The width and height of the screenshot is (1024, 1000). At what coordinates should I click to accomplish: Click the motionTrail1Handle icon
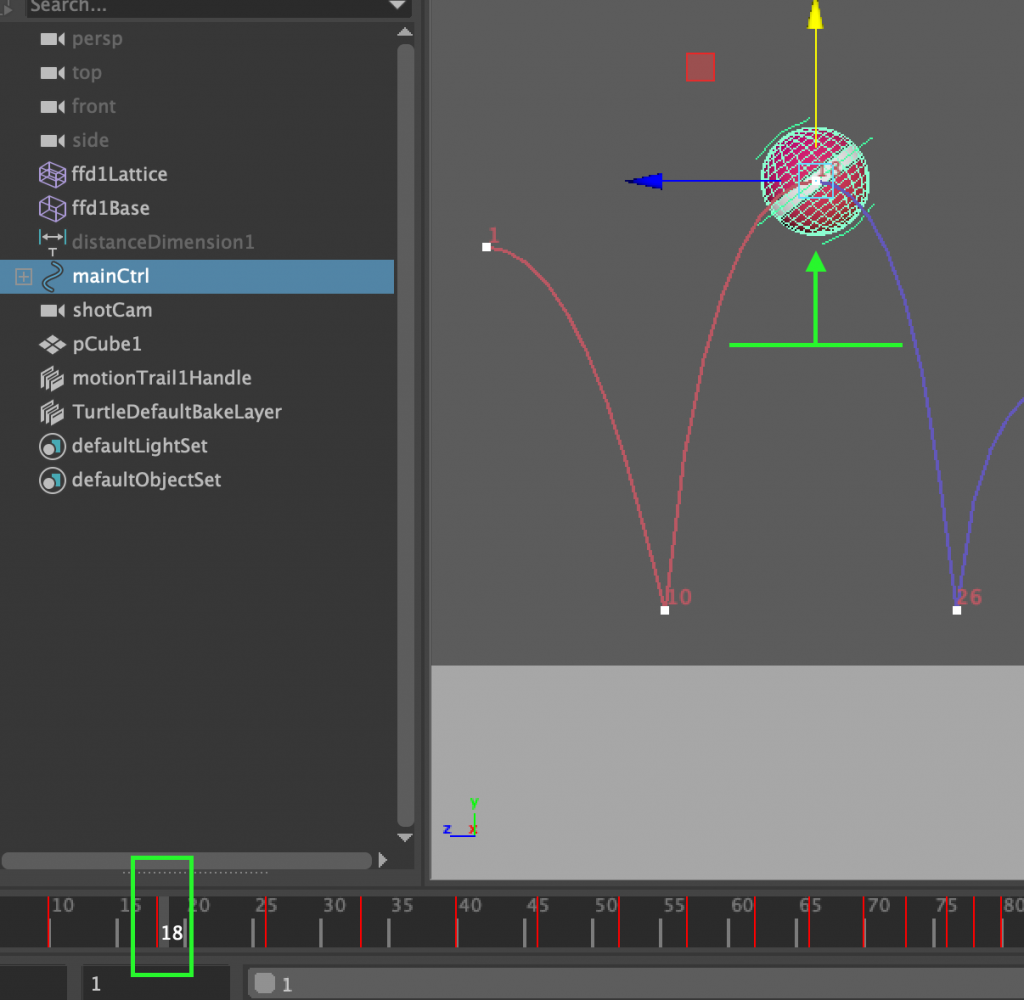pyautogui.click(x=52, y=378)
